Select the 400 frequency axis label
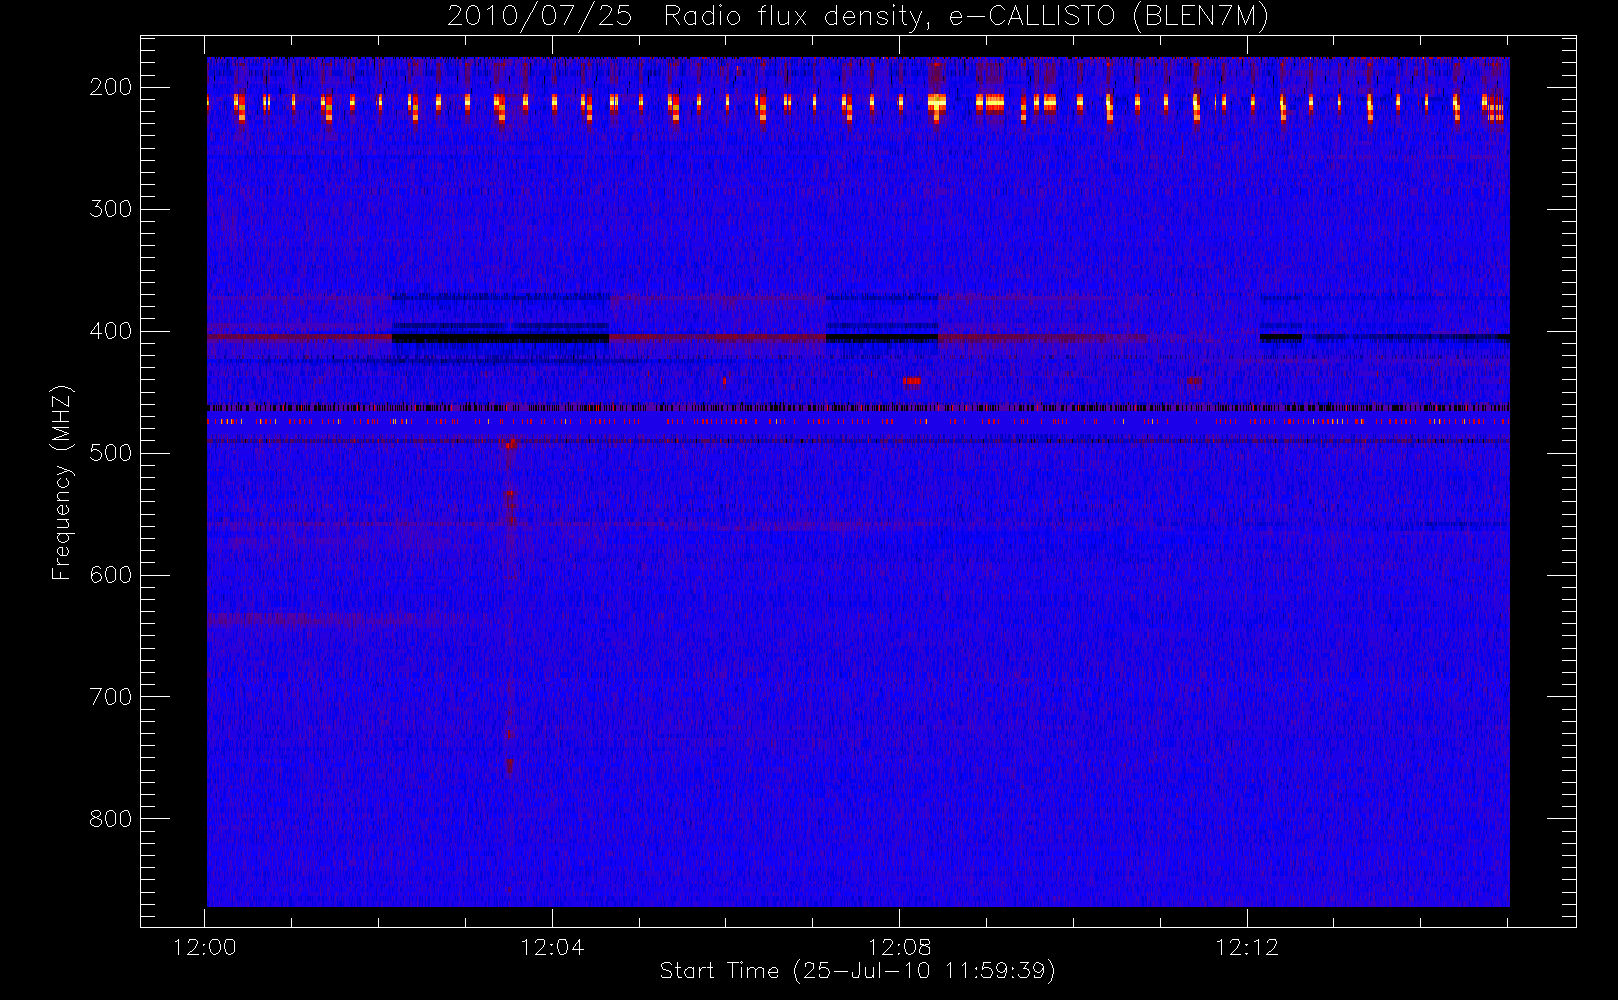The image size is (1618, 1000). click(111, 331)
